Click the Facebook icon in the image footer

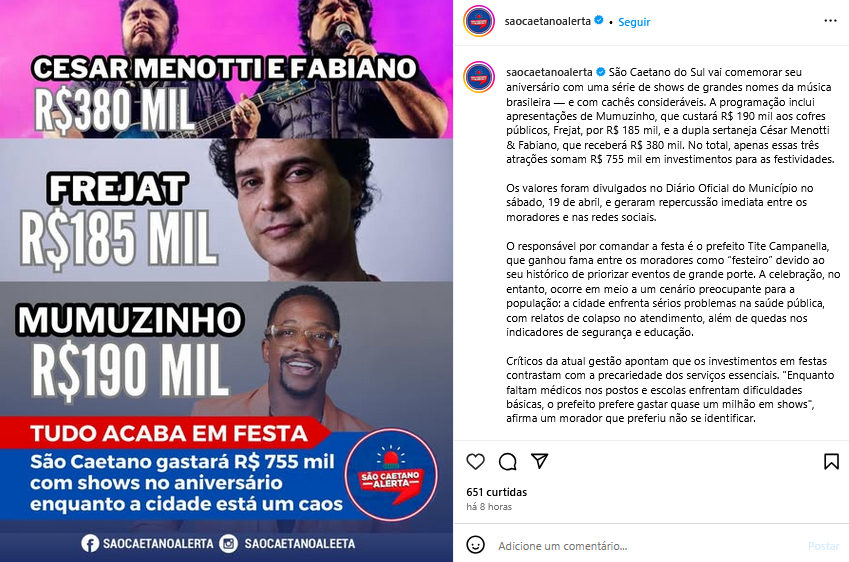90,544
